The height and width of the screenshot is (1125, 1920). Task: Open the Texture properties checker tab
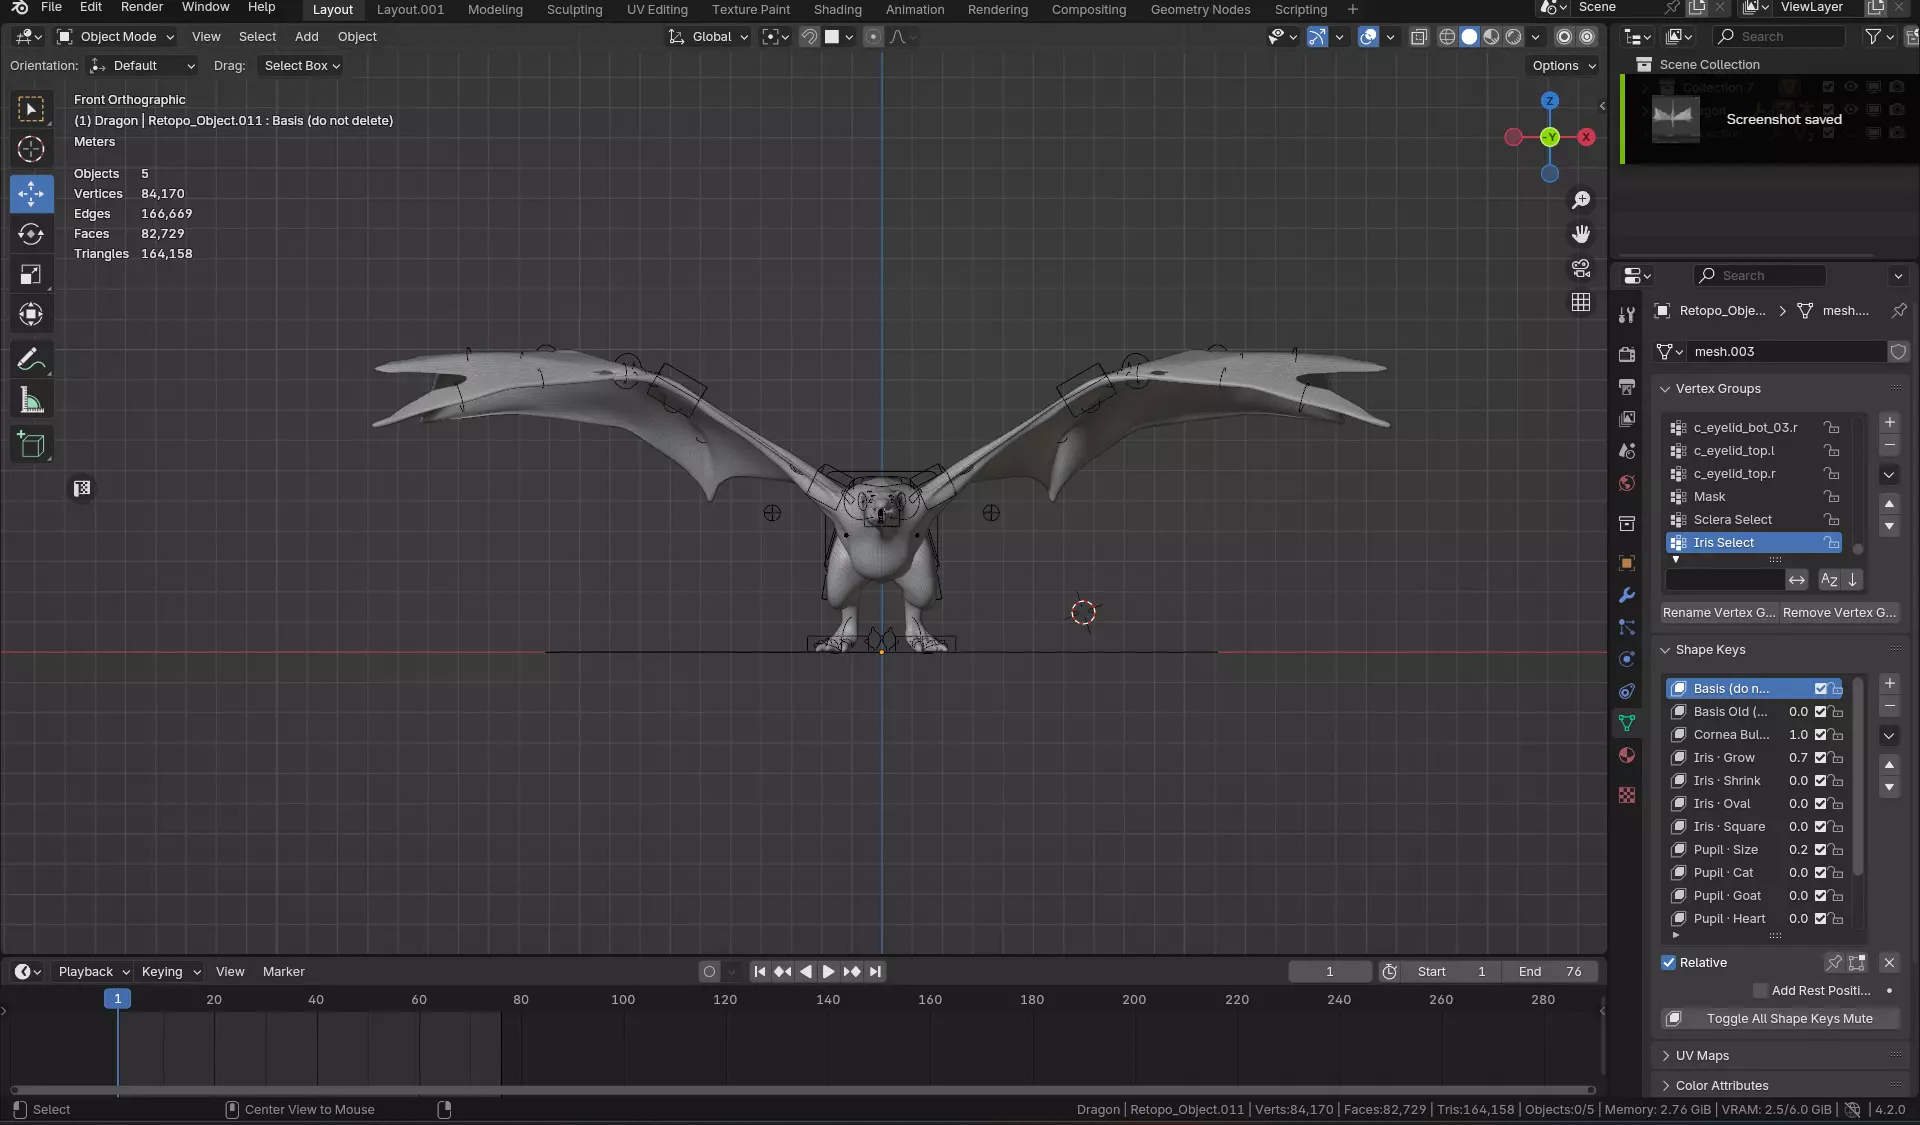(1627, 795)
